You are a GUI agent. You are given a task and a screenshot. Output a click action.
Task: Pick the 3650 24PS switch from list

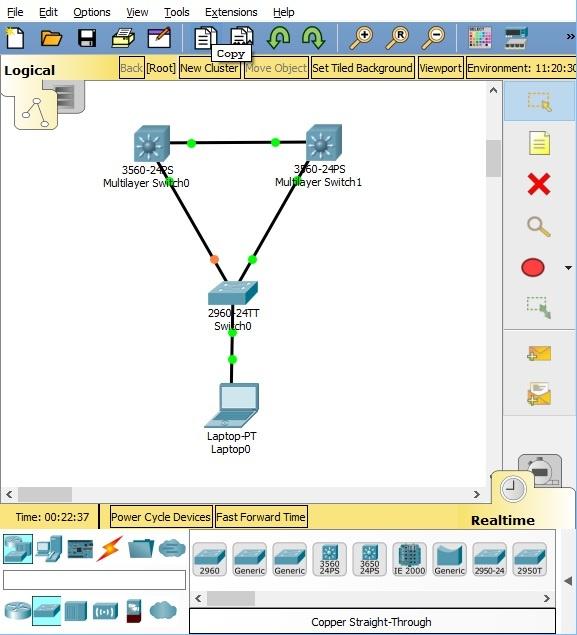point(369,559)
